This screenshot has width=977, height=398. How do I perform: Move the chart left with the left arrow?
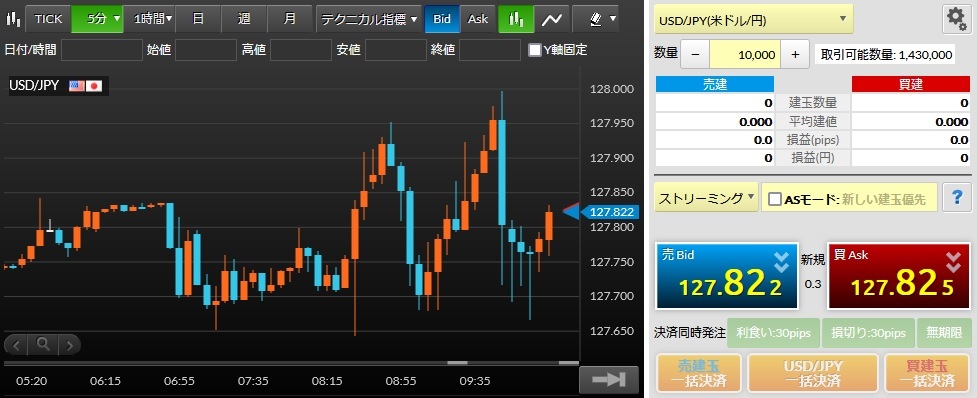(x=17, y=344)
